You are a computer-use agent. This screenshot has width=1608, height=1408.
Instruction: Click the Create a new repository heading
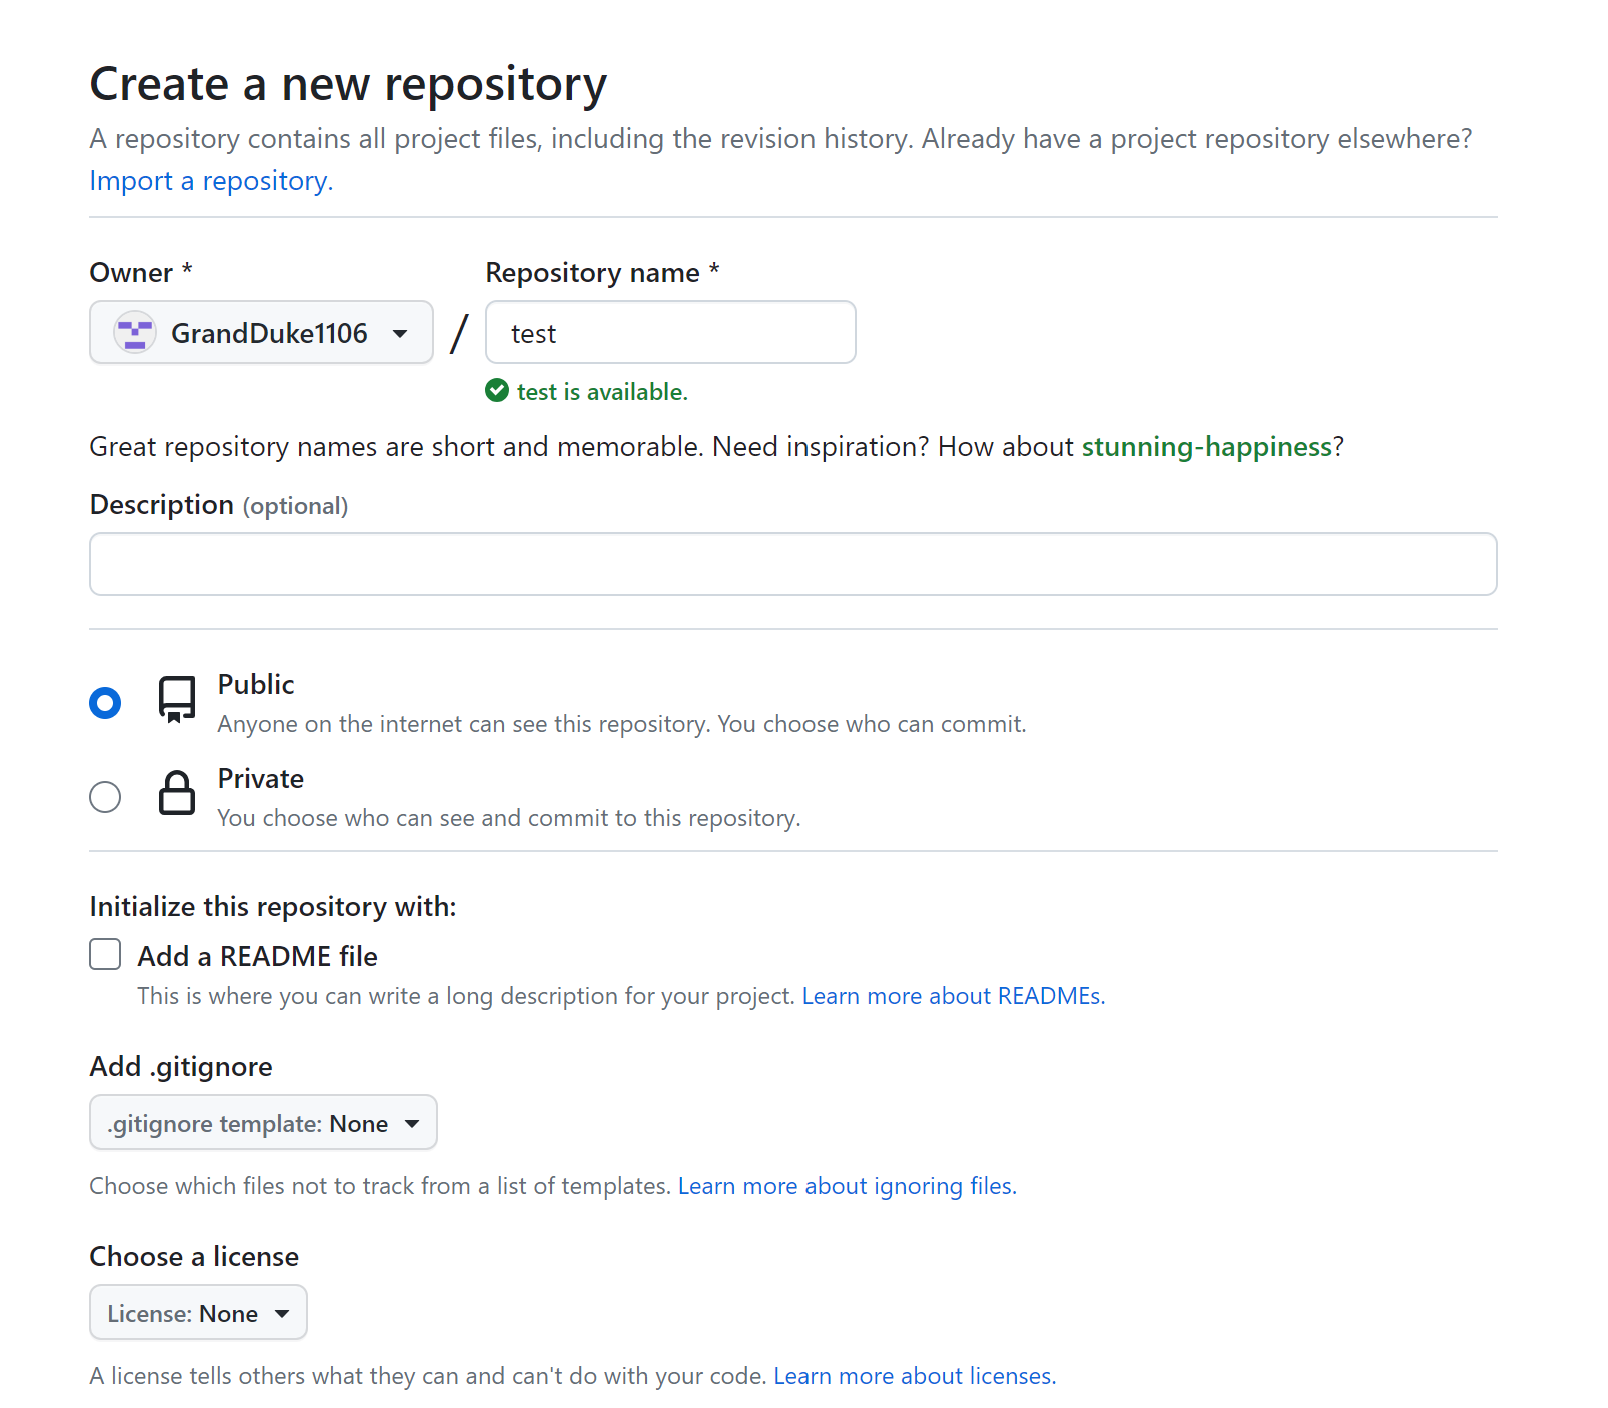[x=348, y=84]
